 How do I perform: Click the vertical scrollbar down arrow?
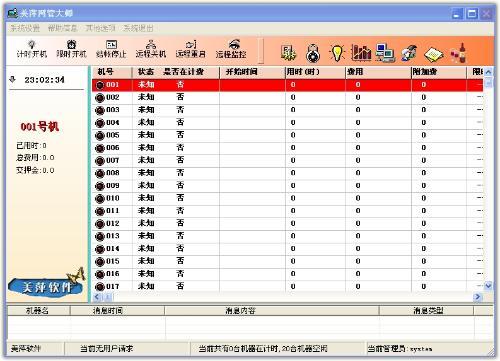(x=488, y=286)
